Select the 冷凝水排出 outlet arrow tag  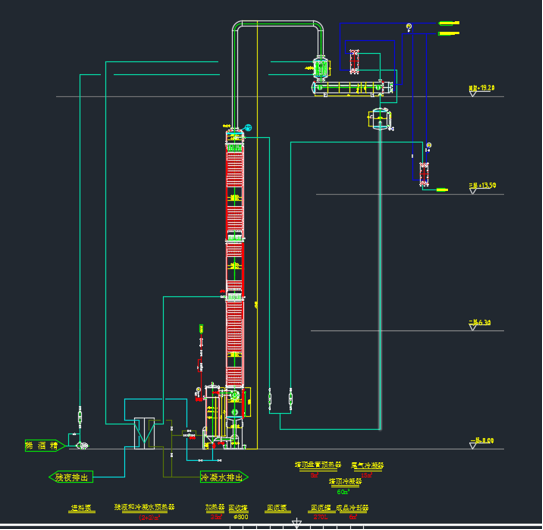(x=224, y=477)
